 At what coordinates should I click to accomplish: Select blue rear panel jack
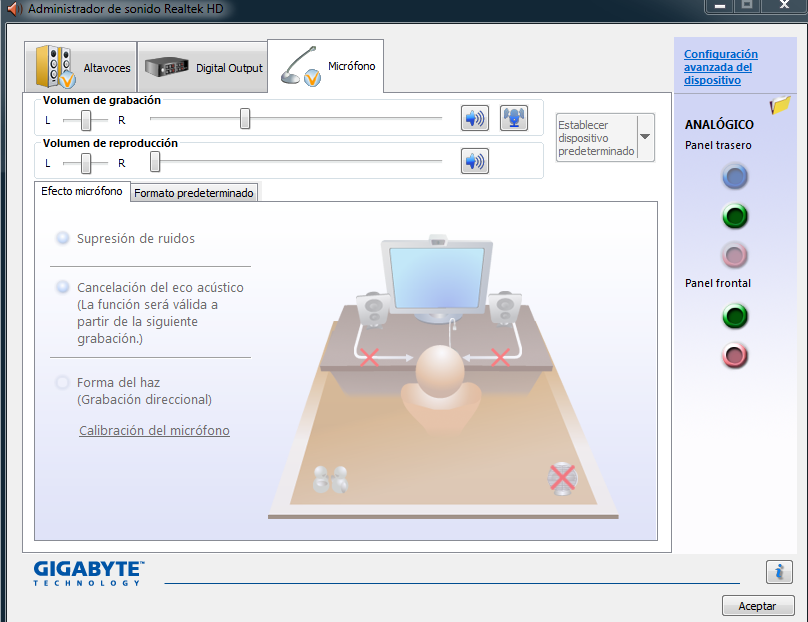(x=735, y=176)
